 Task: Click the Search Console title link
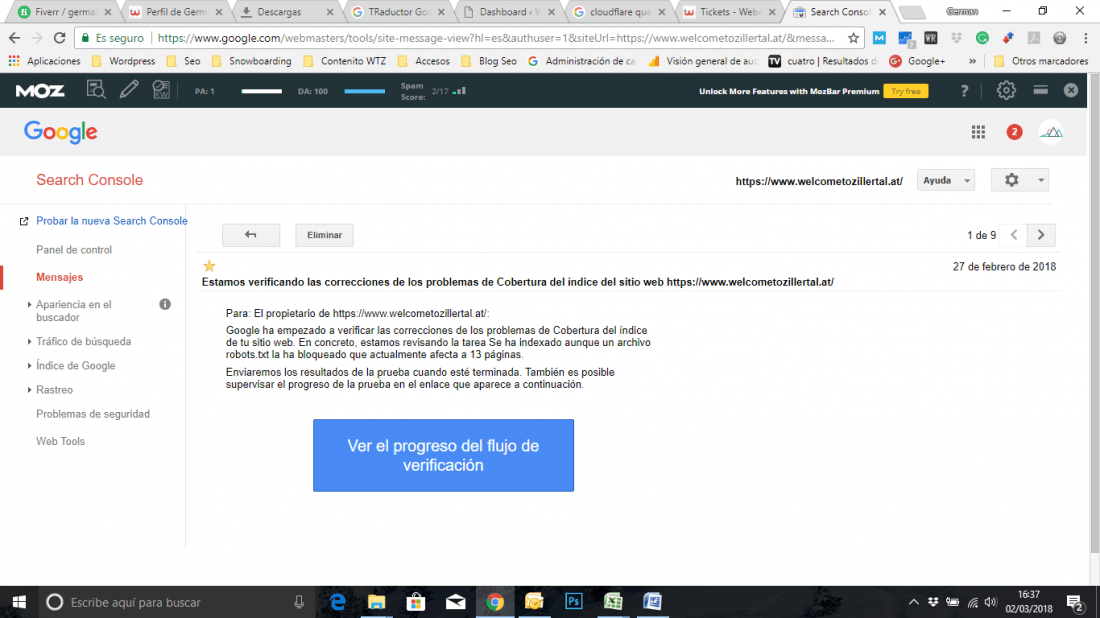[89, 180]
